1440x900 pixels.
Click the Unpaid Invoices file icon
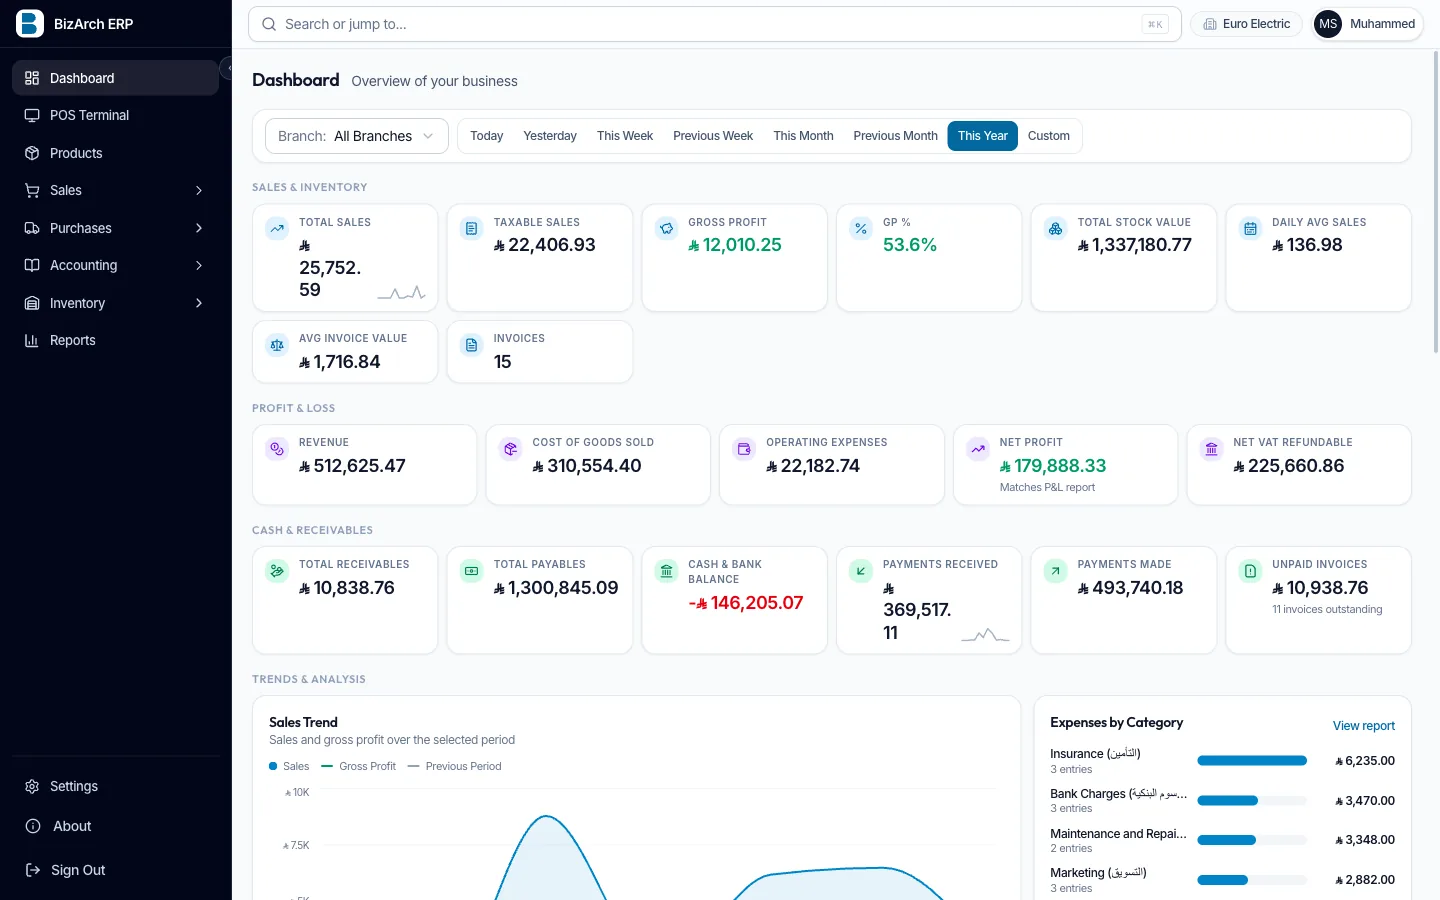[x=1250, y=571]
